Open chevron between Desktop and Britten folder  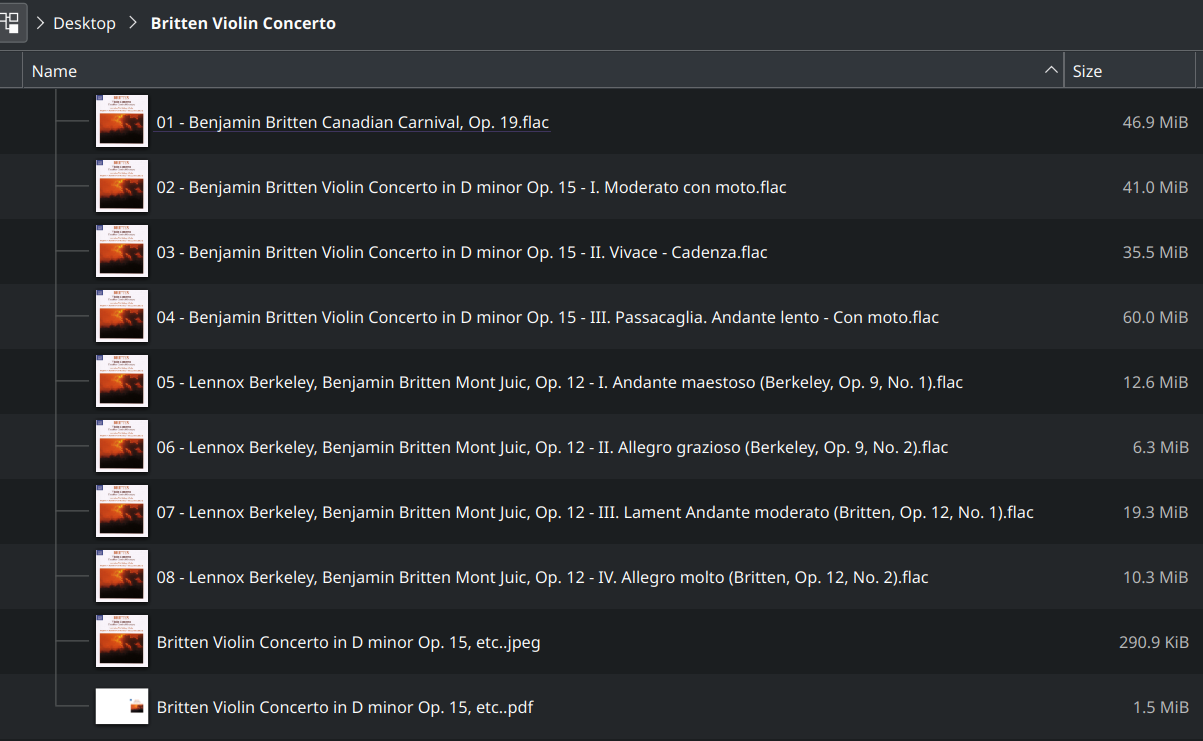coord(133,23)
